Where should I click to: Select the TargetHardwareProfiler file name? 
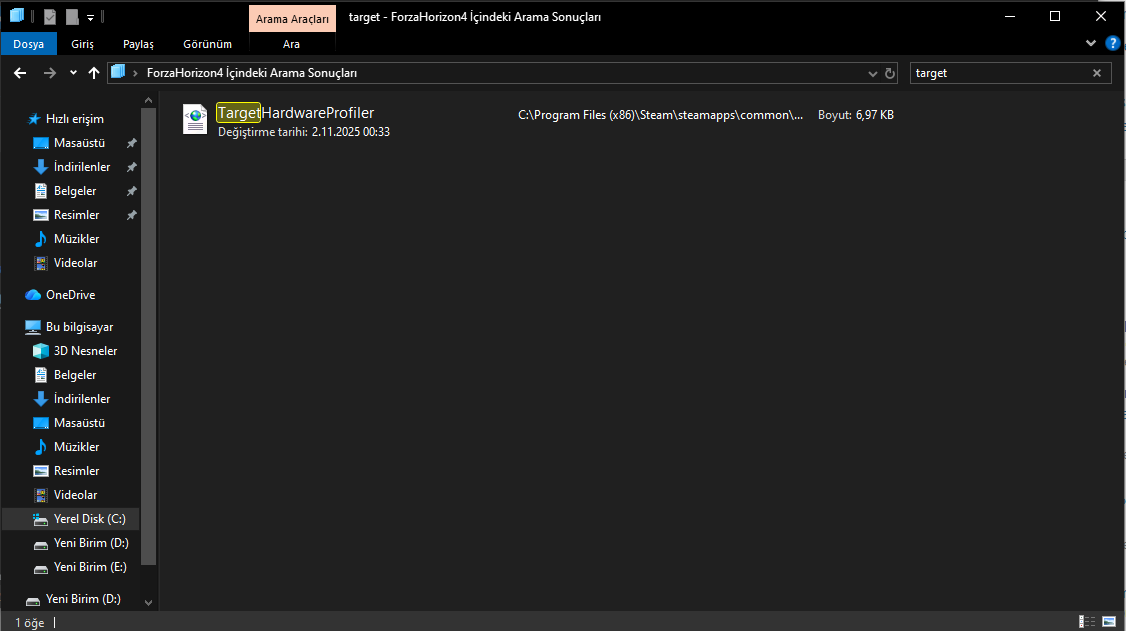click(295, 113)
